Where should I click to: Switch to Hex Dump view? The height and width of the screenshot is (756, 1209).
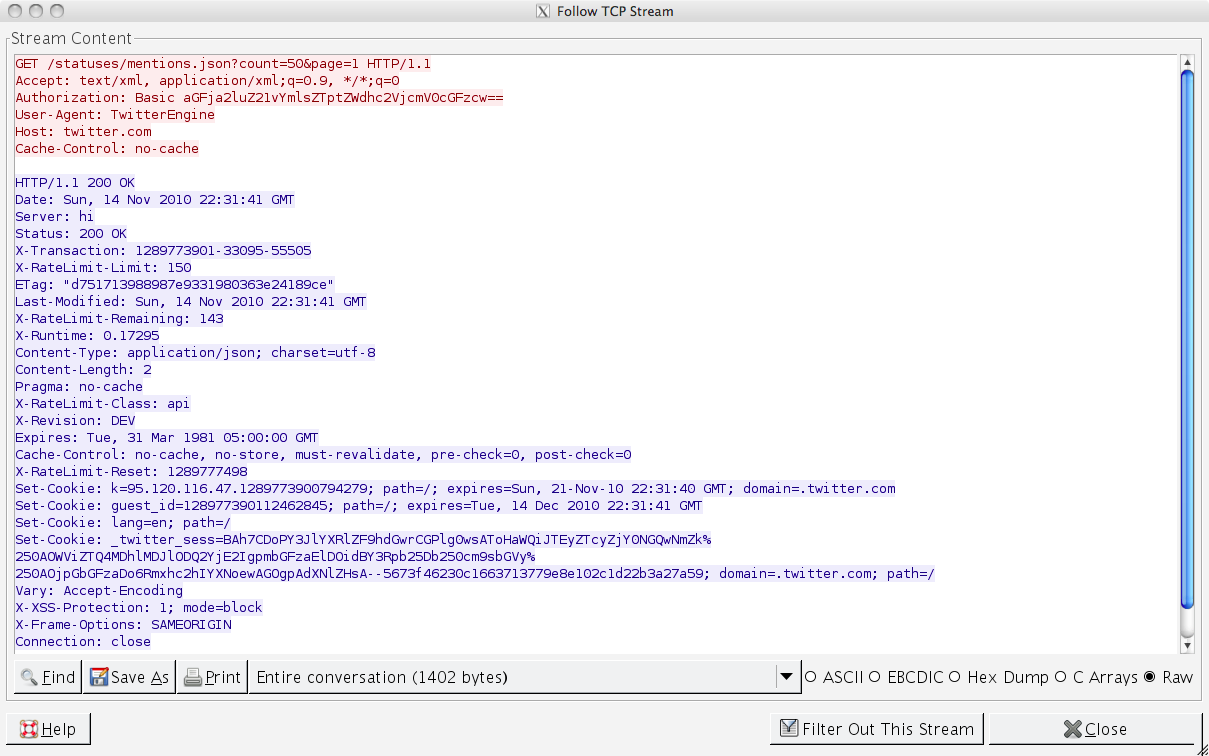pyautogui.click(x=999, y=677)
